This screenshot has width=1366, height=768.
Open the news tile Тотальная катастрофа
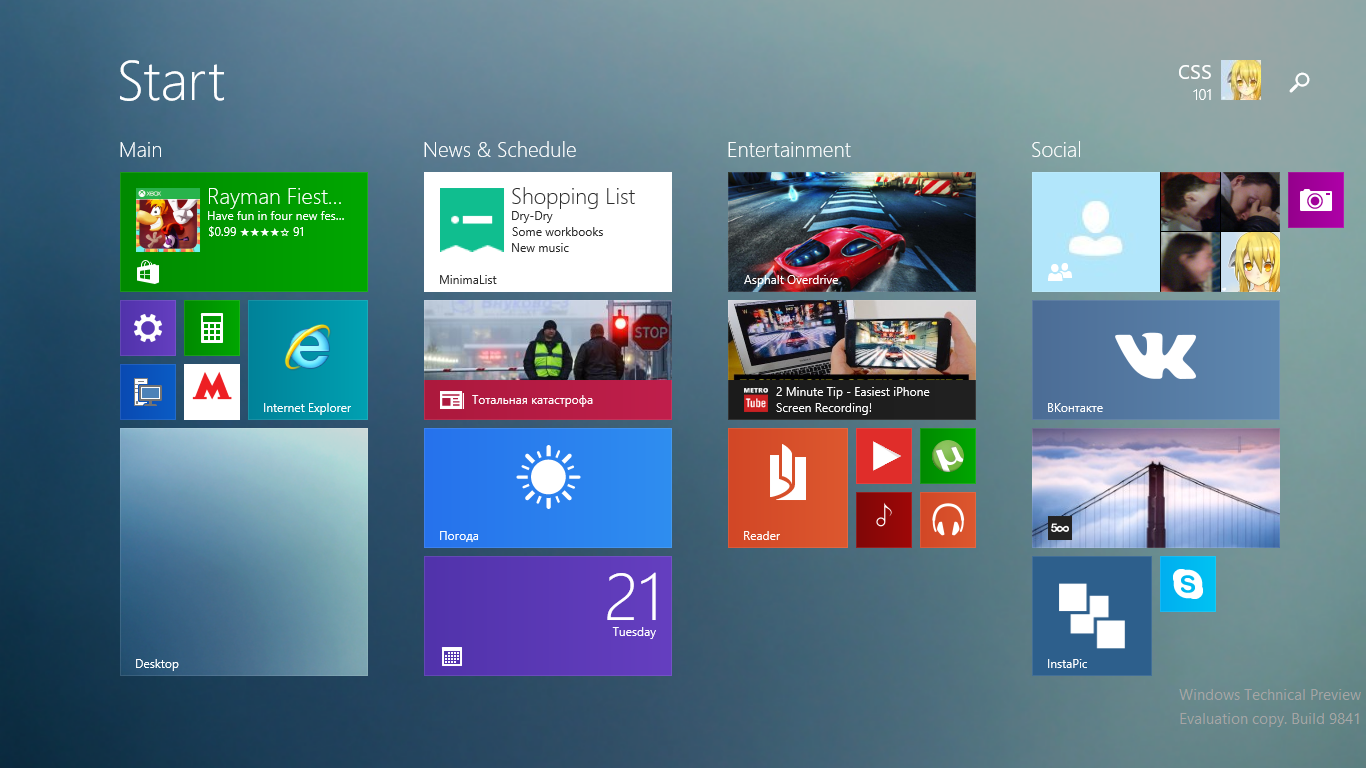coord(548,360)
